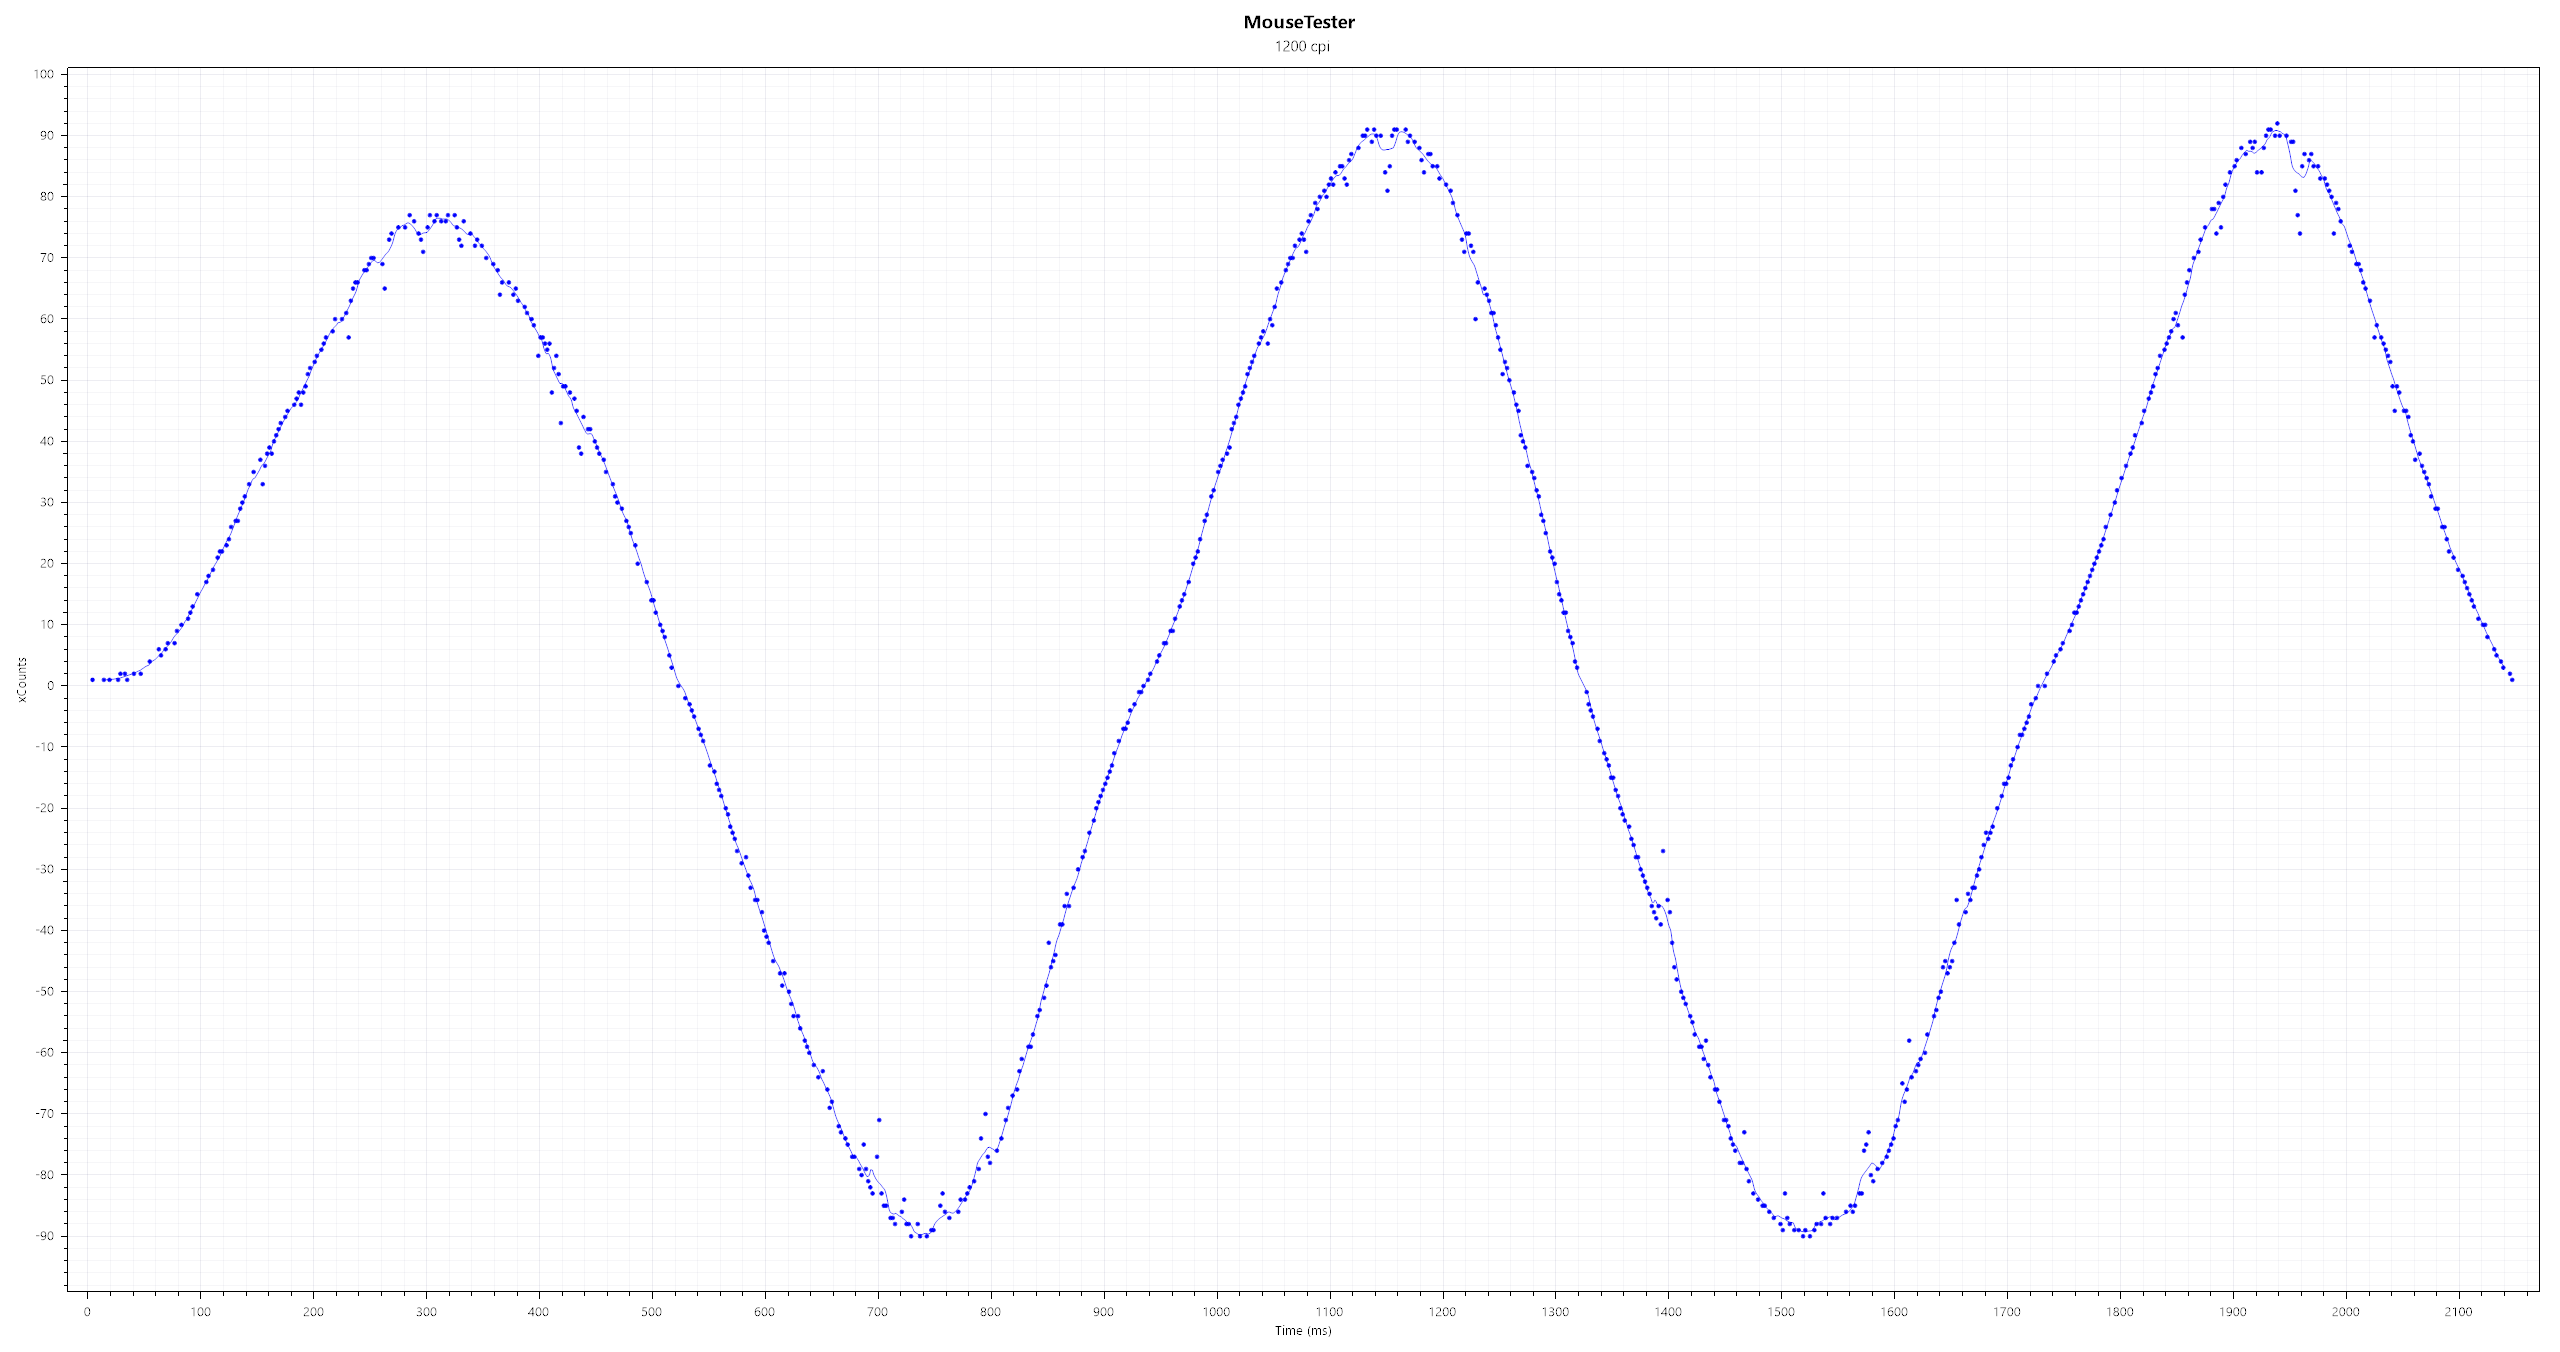This screenshot has height=1352, width=2560.
Task: Click the outlier point at 60 near 1230 ms
Action: click(1475, 319)
